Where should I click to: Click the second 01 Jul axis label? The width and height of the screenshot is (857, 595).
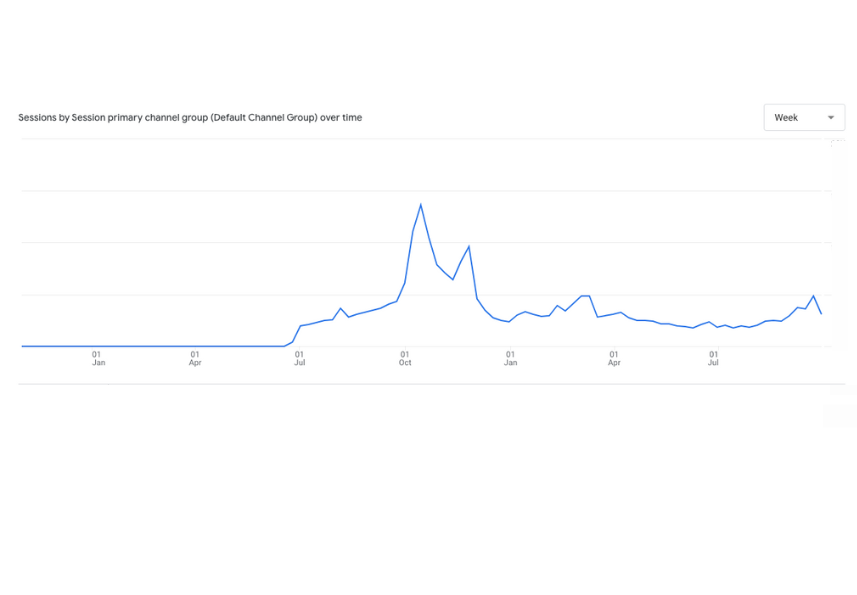713,358
